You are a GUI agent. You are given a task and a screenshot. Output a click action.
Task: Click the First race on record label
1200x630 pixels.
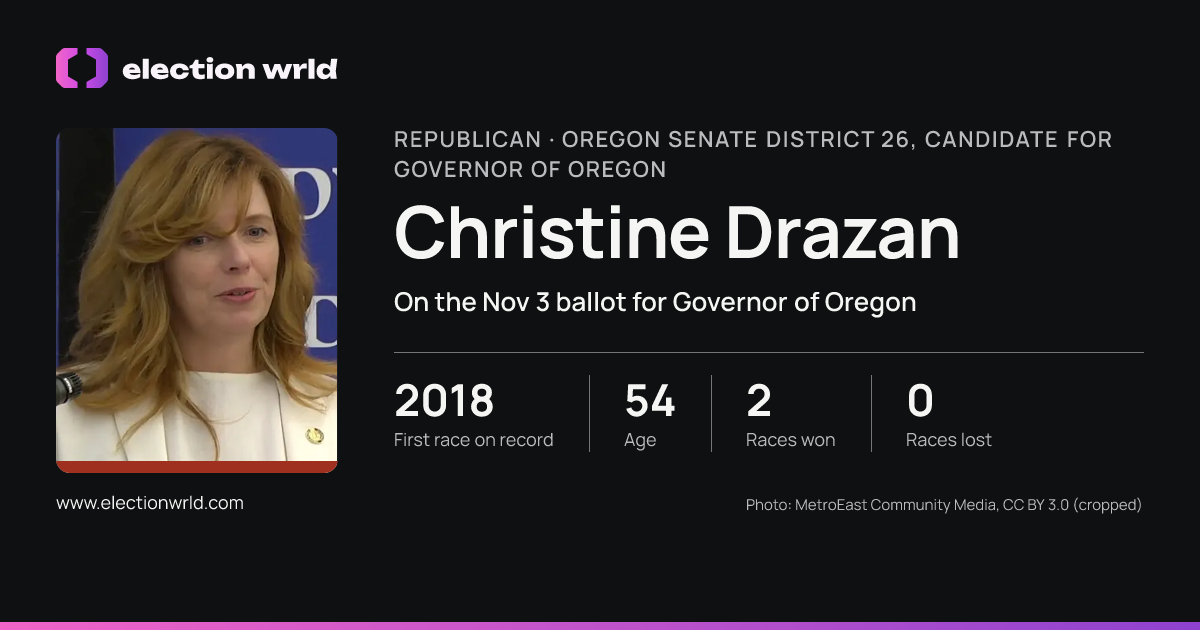coord(473,440)
